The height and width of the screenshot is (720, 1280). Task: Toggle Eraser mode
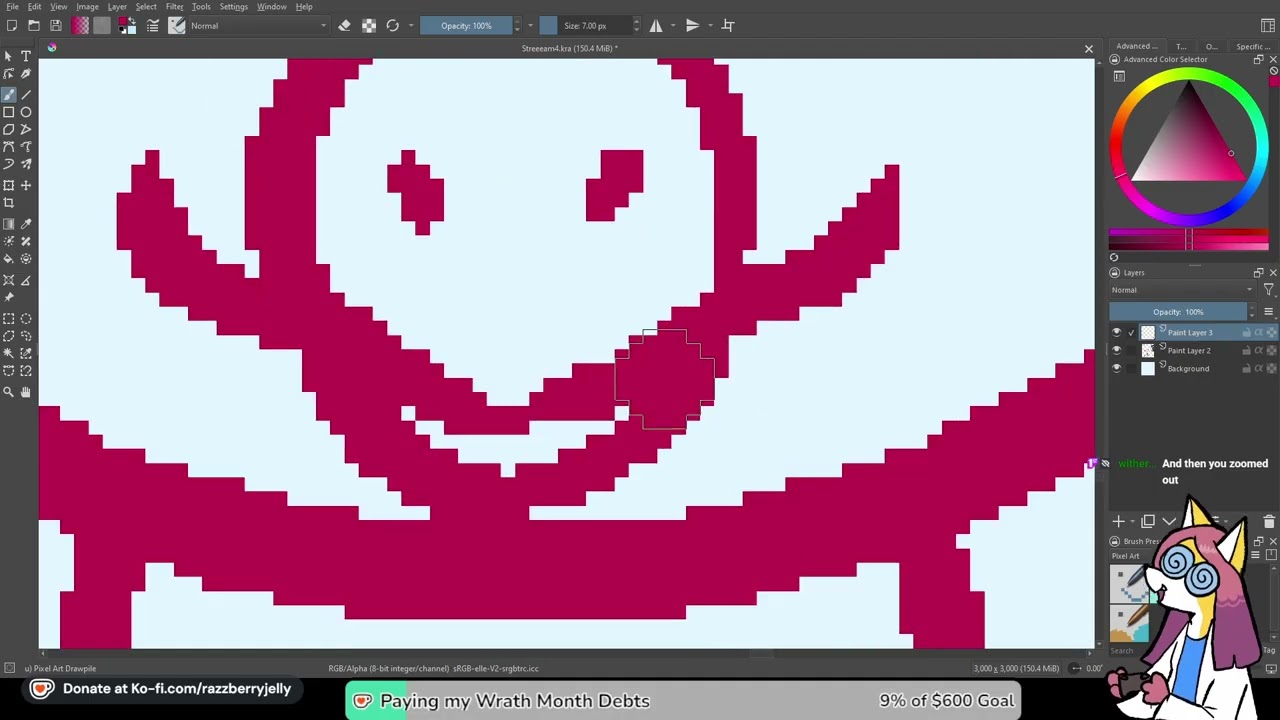pos(345,25)
